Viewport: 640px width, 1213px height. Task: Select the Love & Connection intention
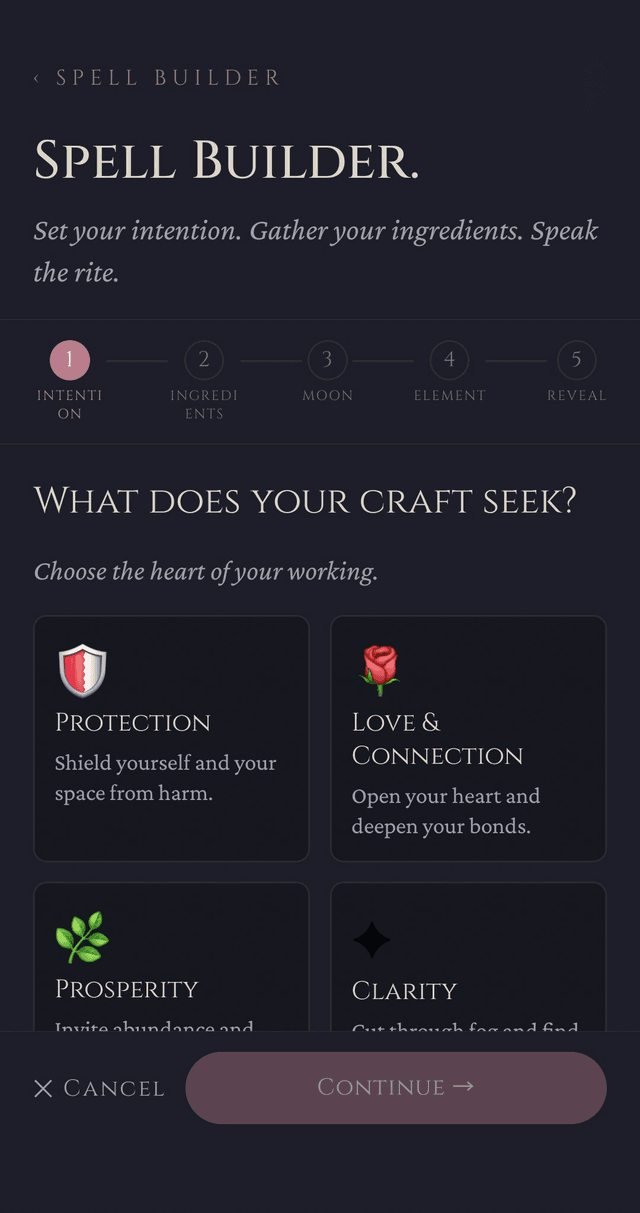(468, 738)
